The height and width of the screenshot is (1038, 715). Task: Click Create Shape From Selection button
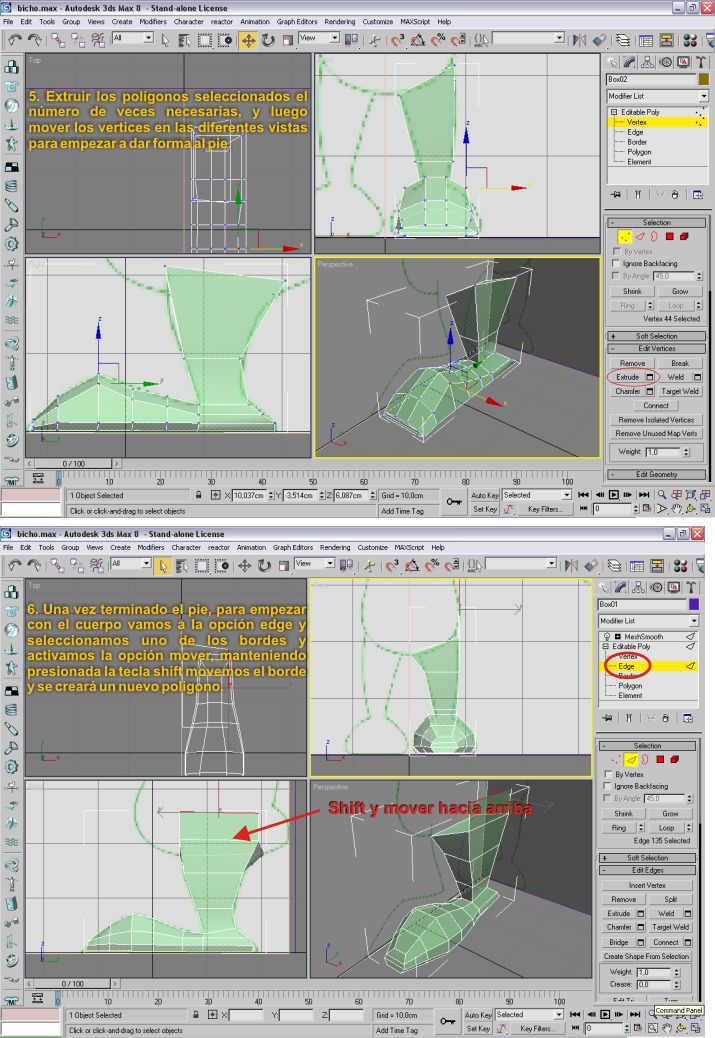(646, 957)
